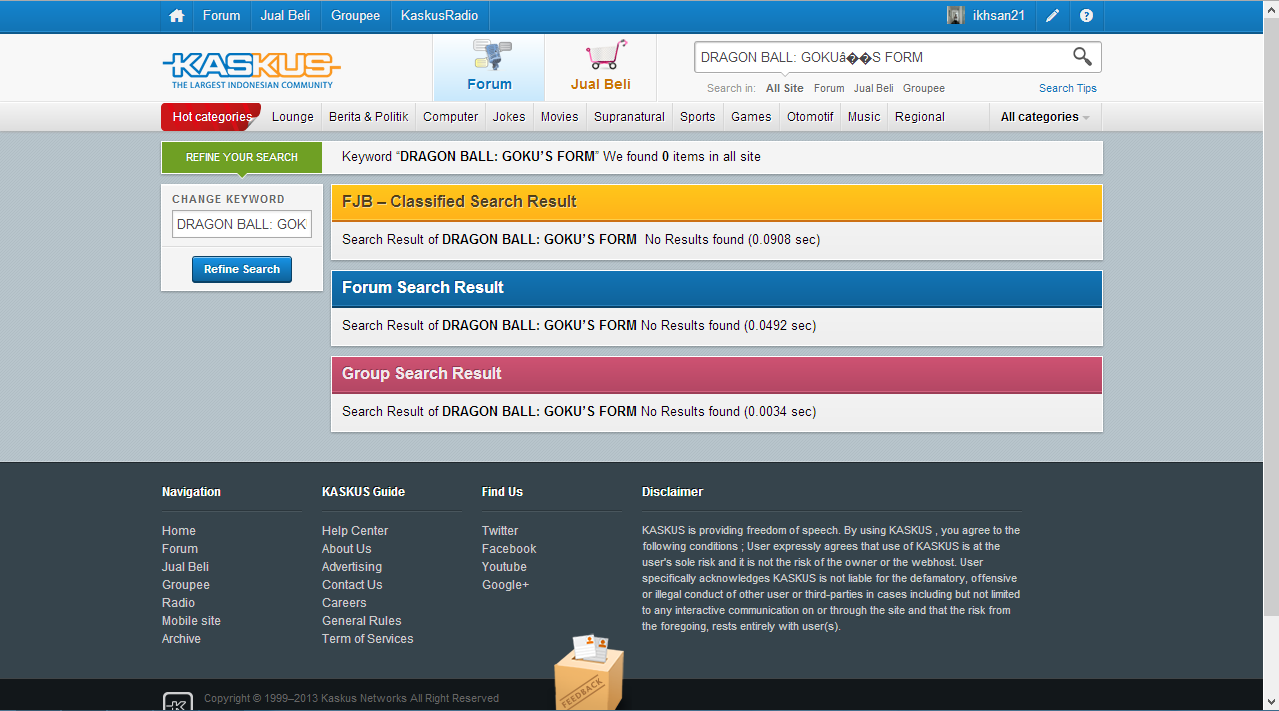Viewport: 1279px width, 711px height.
Task: Open the Computer category
Action: [451, 117]
